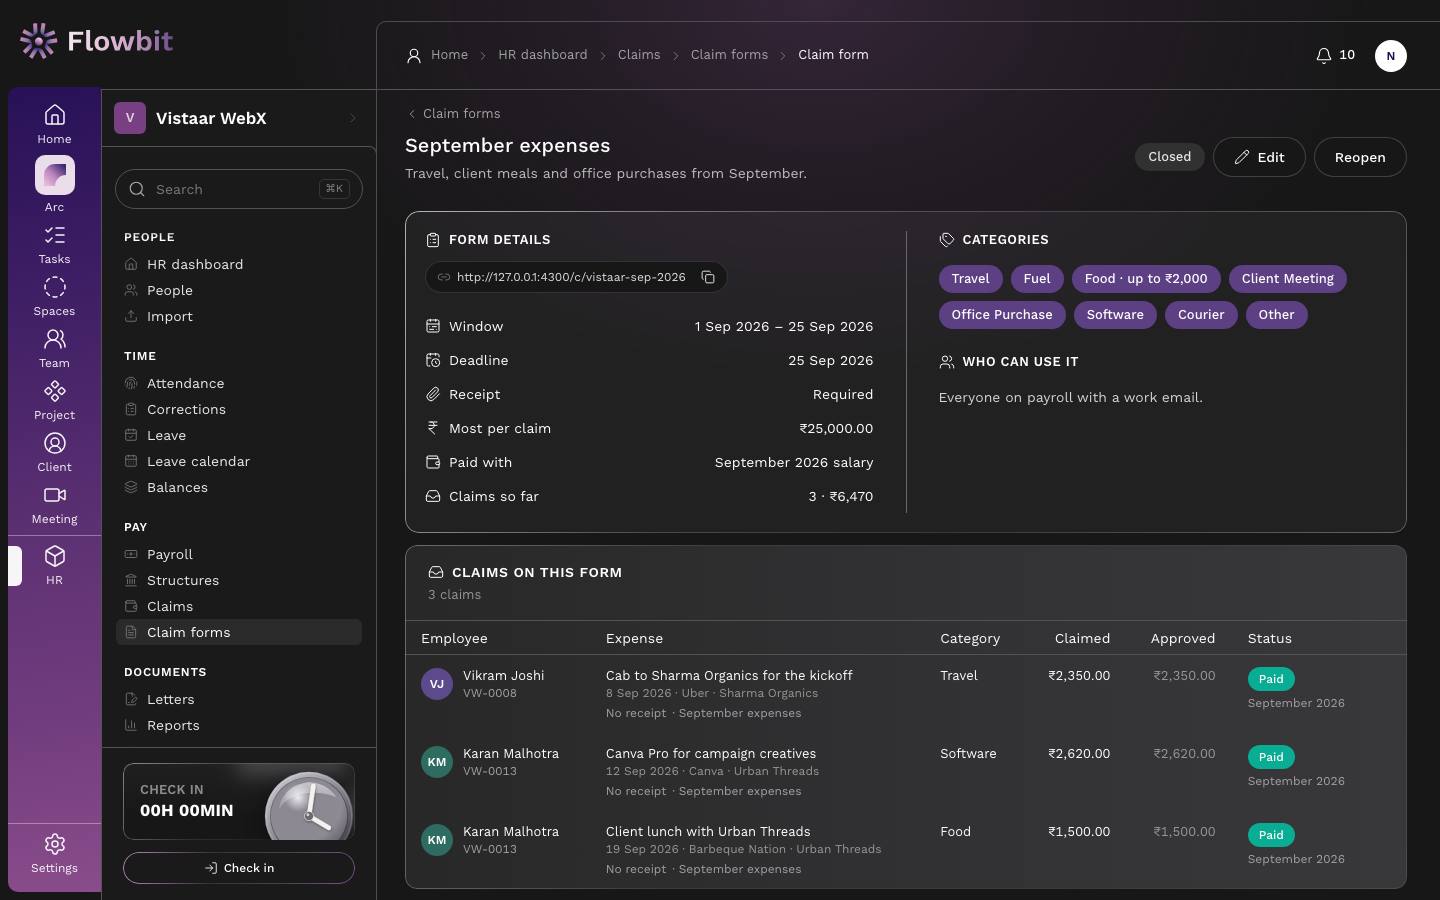1440x900 pixels.
Task: Click the clock thumbnail in Check in card
Action: (309, 806)
